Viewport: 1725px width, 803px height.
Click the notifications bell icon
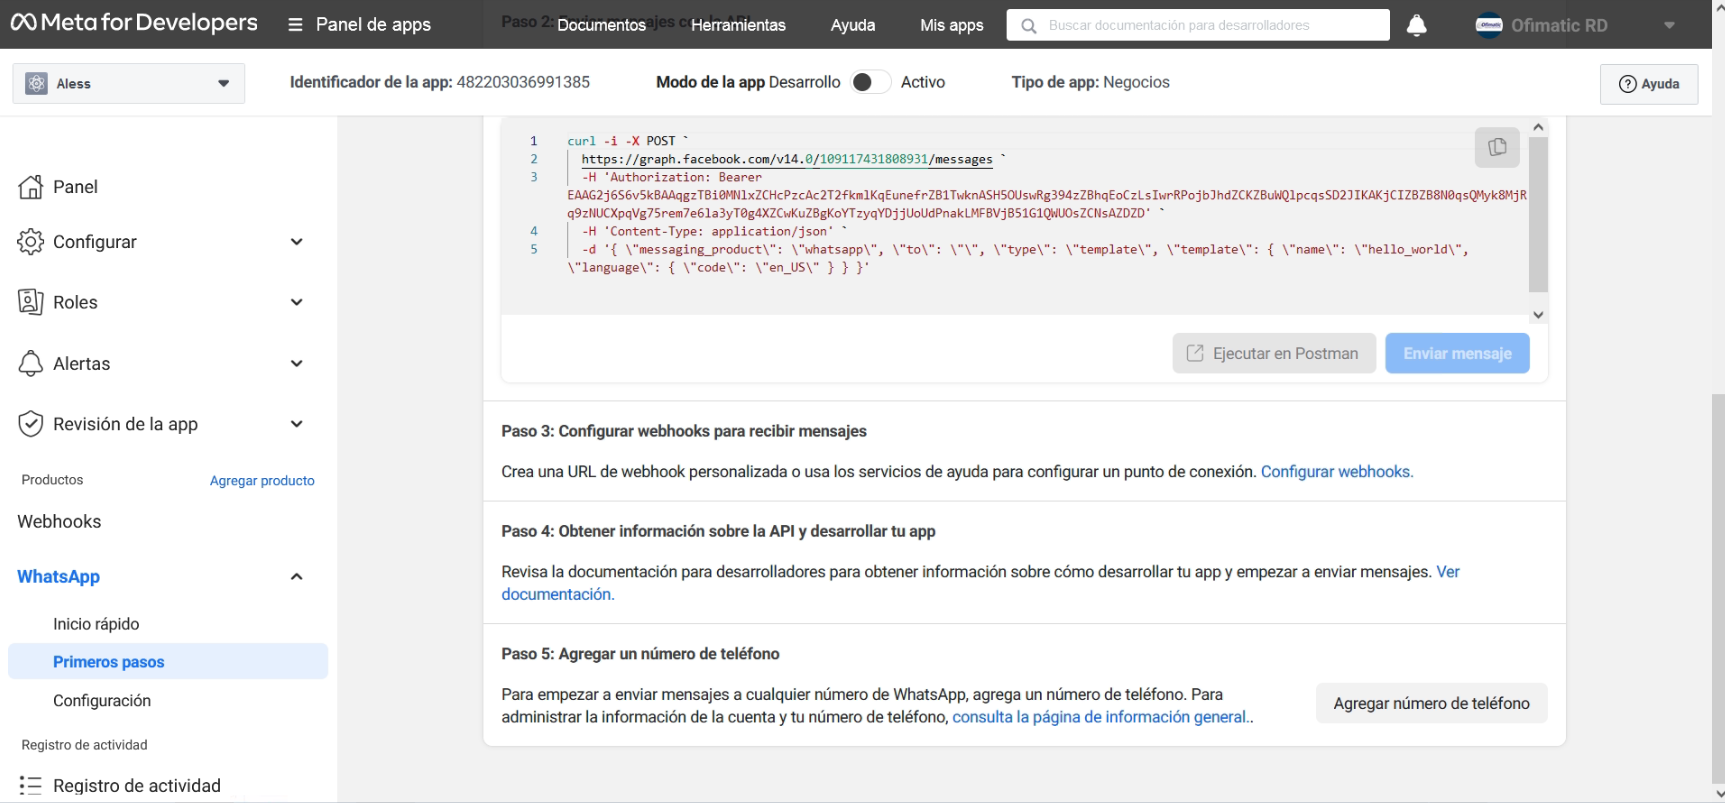[x=1416, y=26]
